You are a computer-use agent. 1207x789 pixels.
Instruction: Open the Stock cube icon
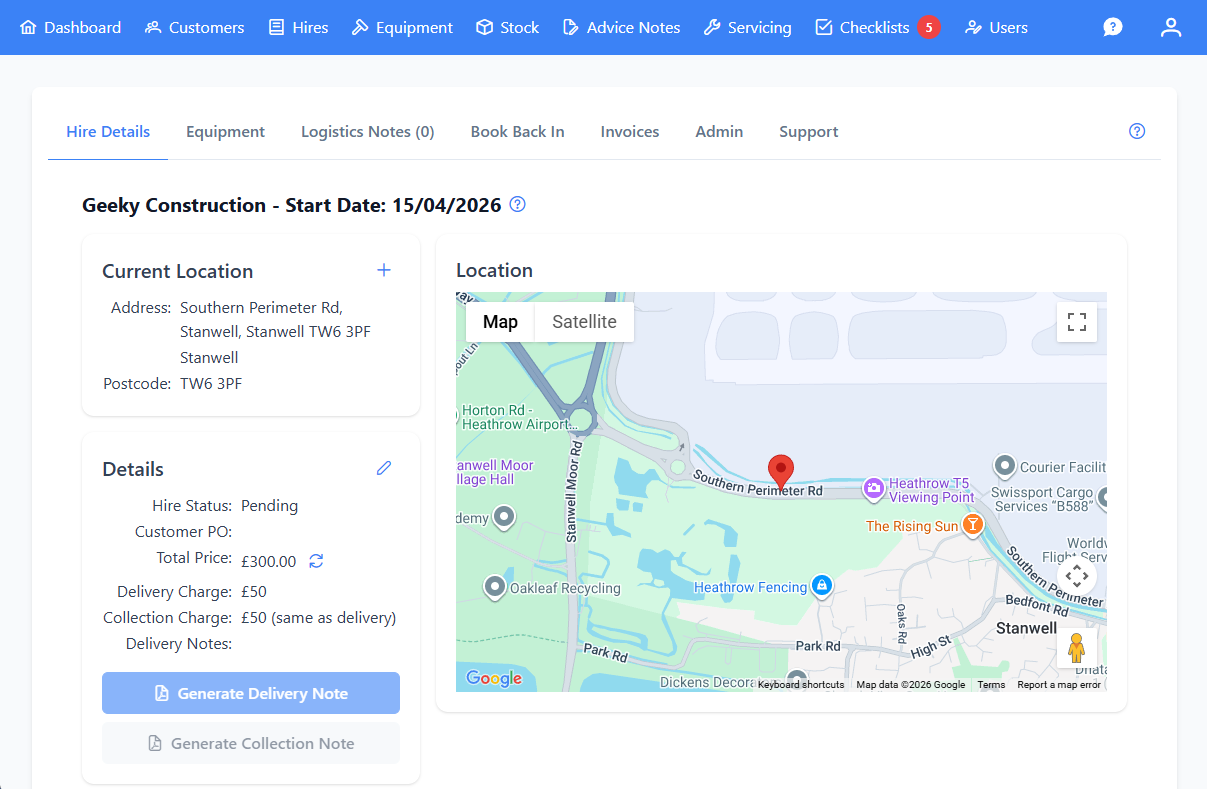coord(484,27)
